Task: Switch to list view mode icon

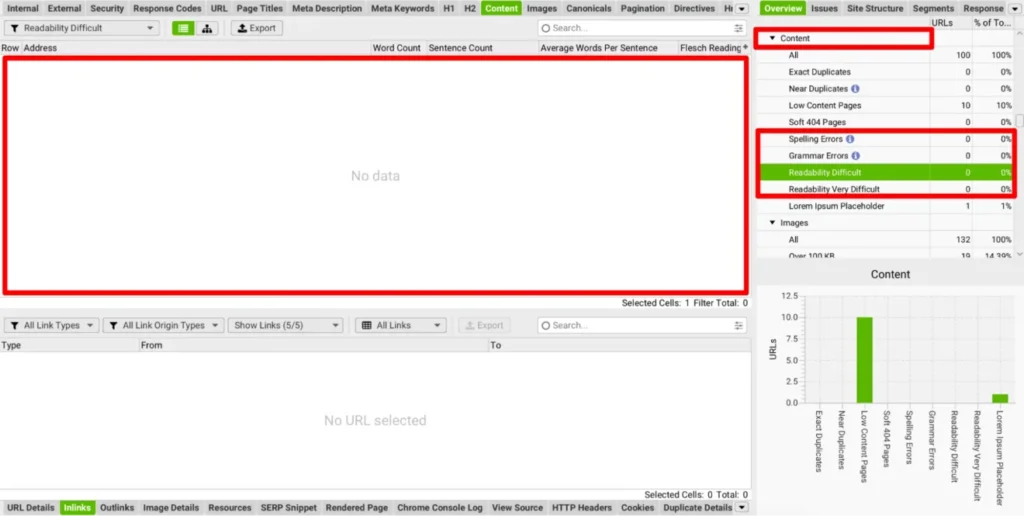Action: pos(183,28)
